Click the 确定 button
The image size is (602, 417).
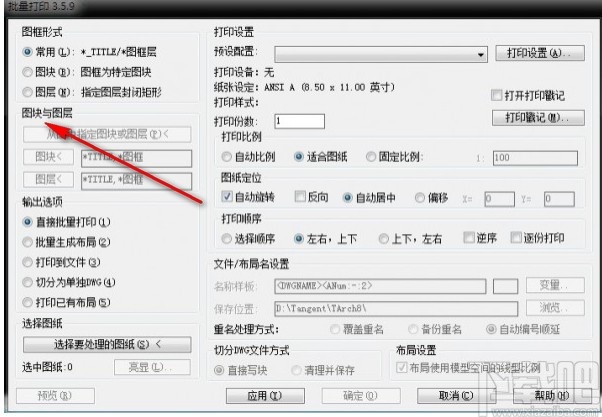tap(361, 396)
